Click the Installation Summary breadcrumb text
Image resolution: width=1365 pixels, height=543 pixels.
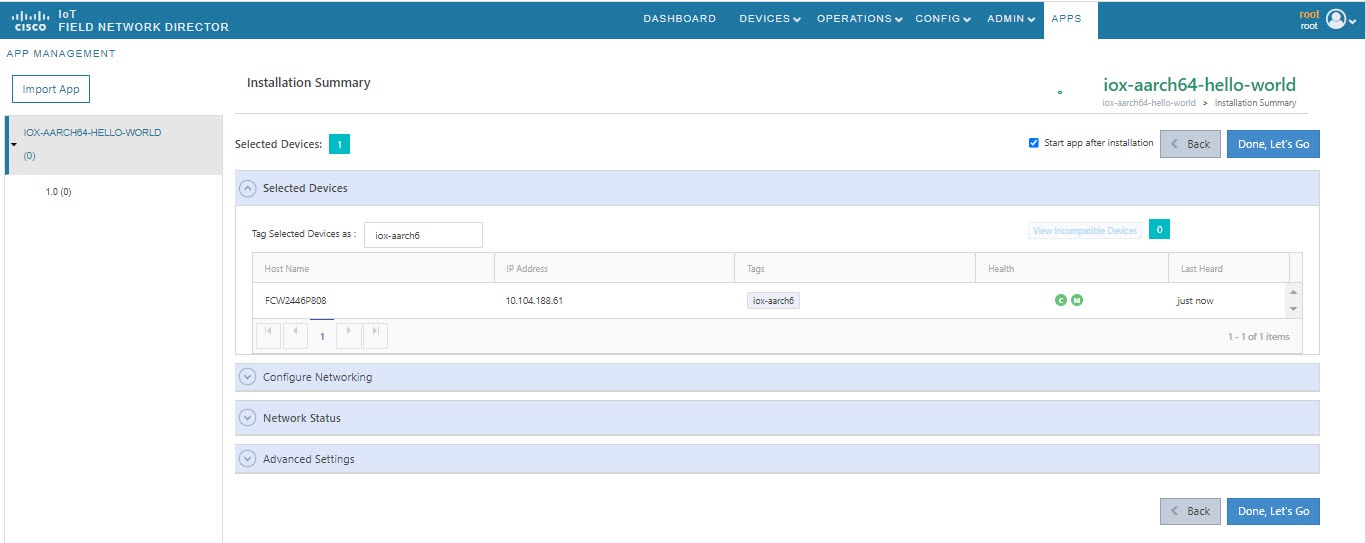coord(1255,103)
